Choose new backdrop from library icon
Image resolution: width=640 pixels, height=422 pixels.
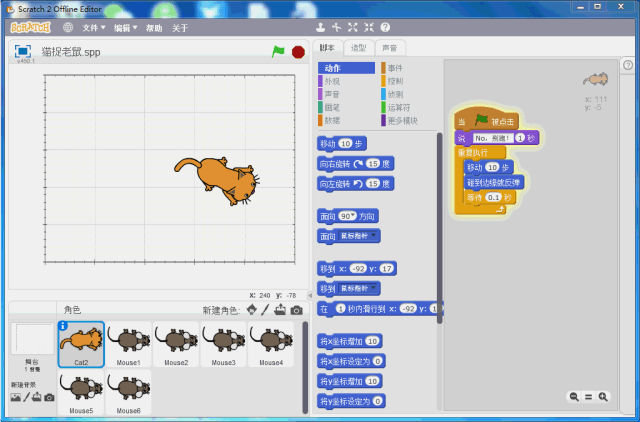[16, 397]
